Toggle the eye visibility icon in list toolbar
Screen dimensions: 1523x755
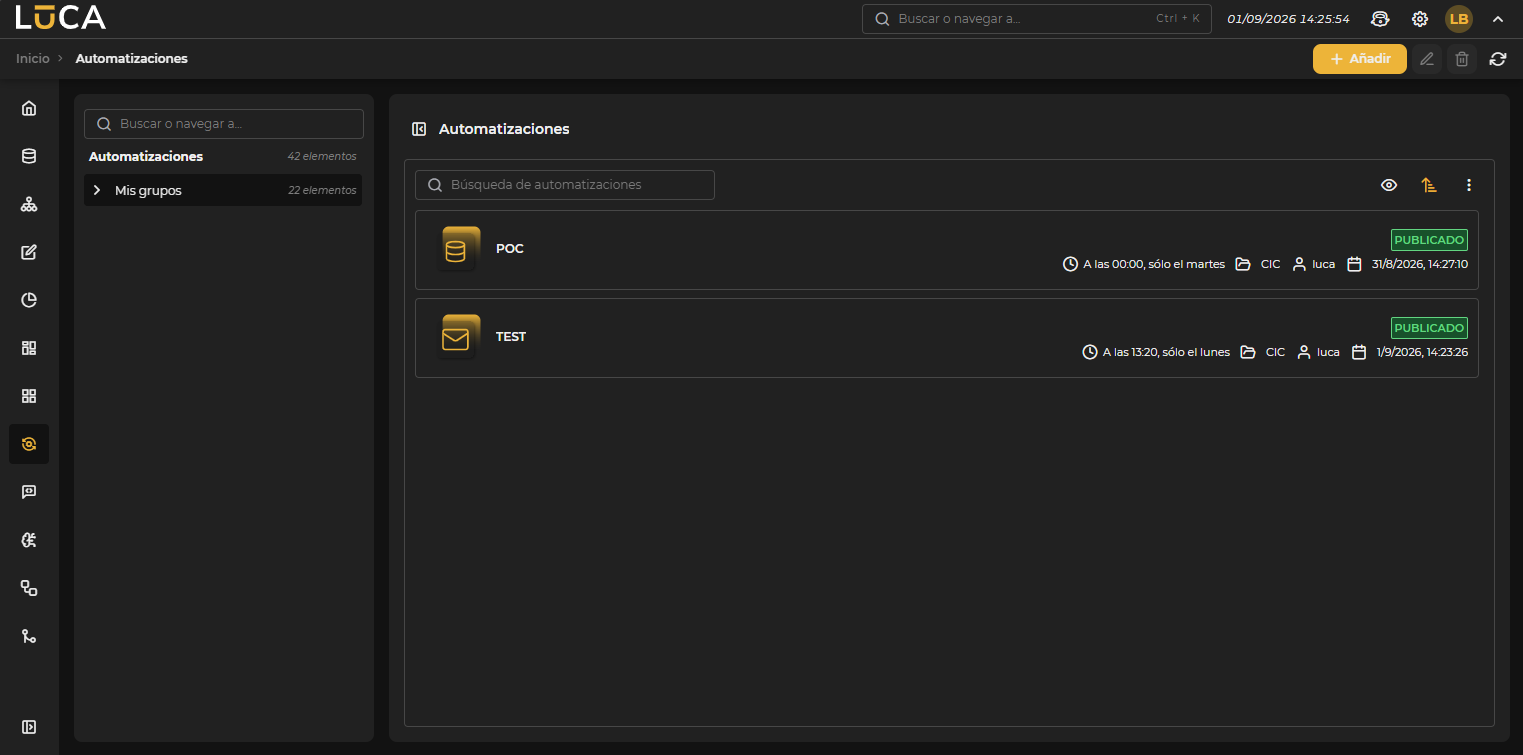point(1389,185)
